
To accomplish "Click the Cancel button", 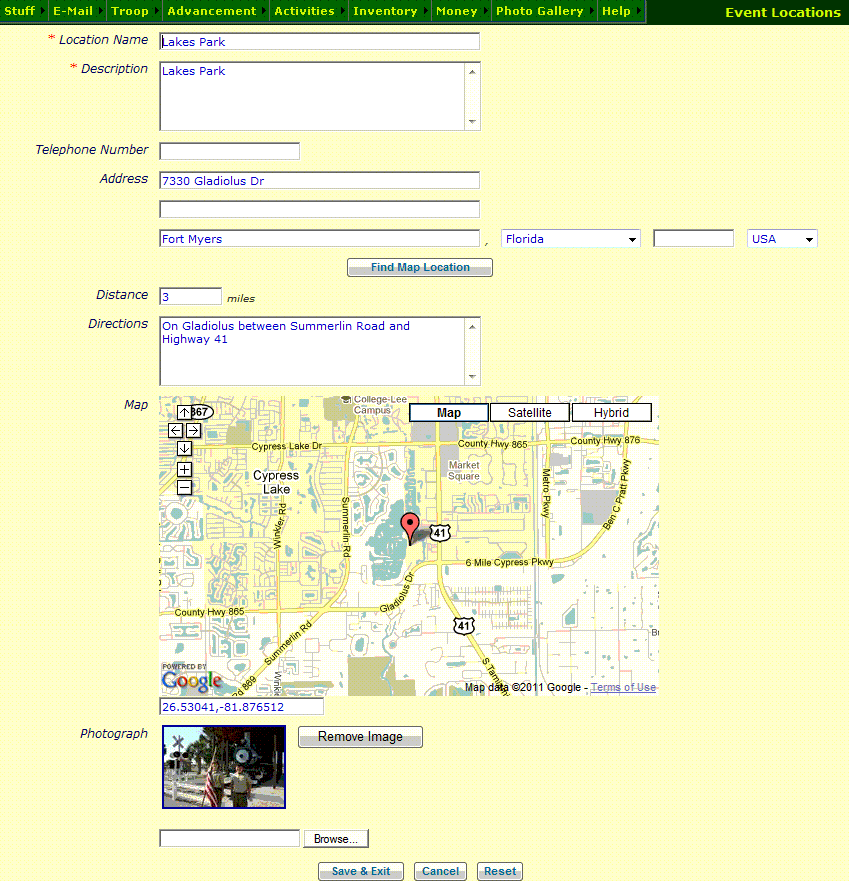I will [x=441, y=871].
